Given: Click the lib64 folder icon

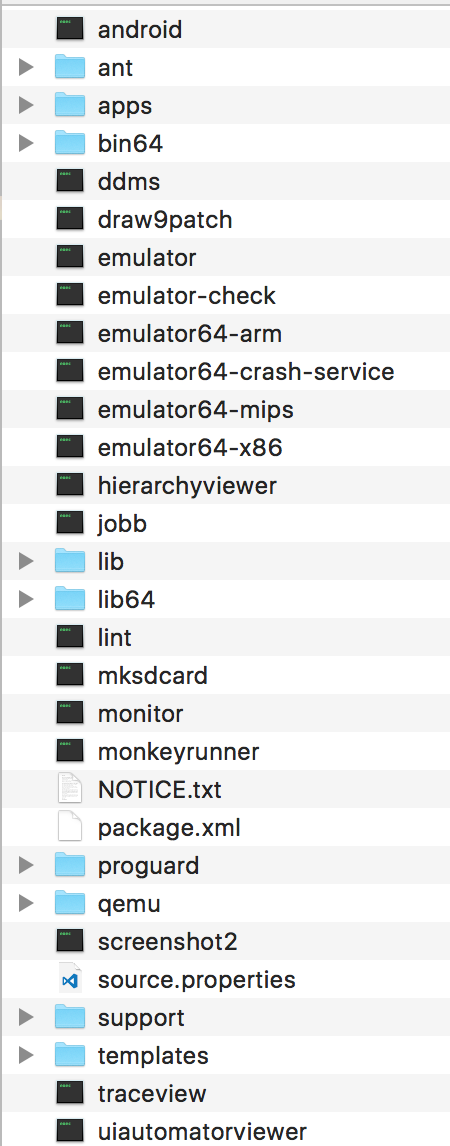Looking at the screenshot, I should pos(70,599).
